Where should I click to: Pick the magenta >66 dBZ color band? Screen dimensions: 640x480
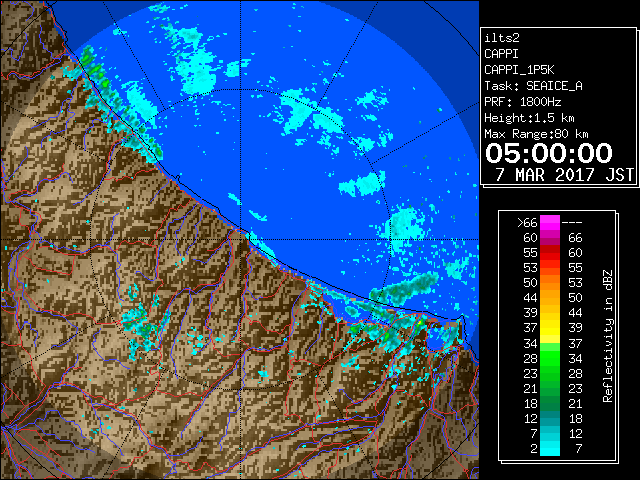tap(550, 223)
